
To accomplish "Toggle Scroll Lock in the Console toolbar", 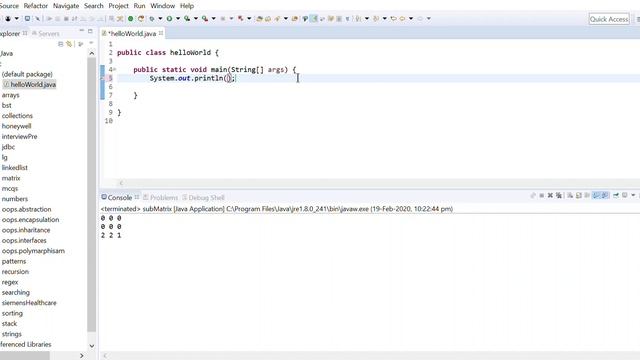I will (578, 196).
